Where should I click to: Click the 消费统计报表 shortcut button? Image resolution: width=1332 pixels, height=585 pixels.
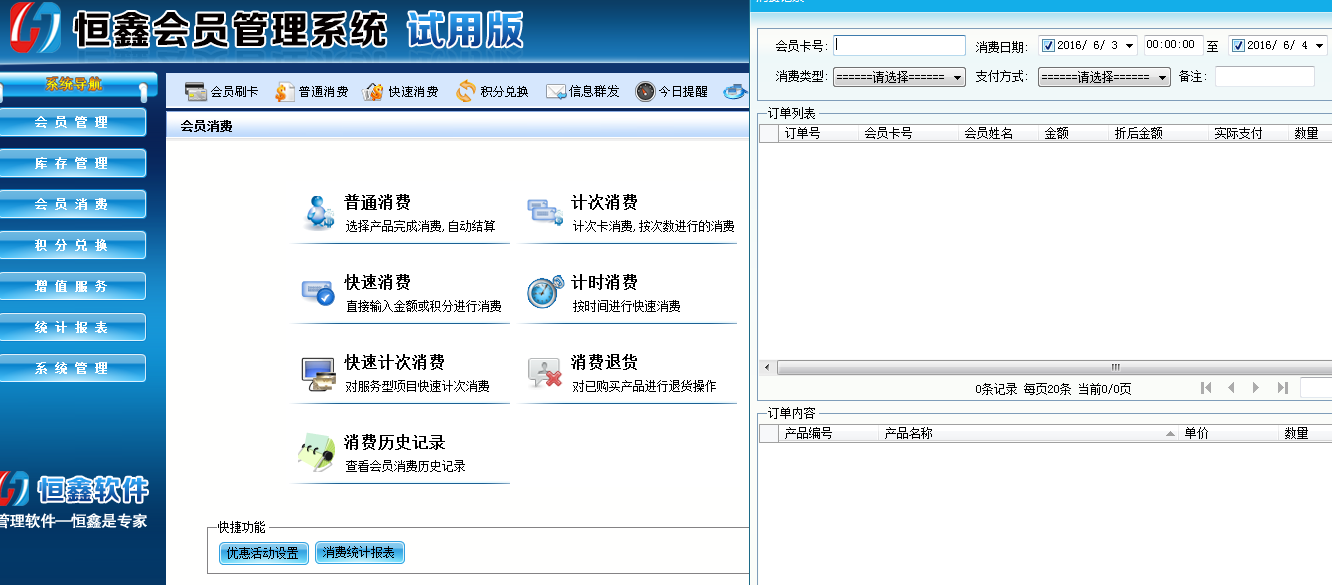[360, 553]
